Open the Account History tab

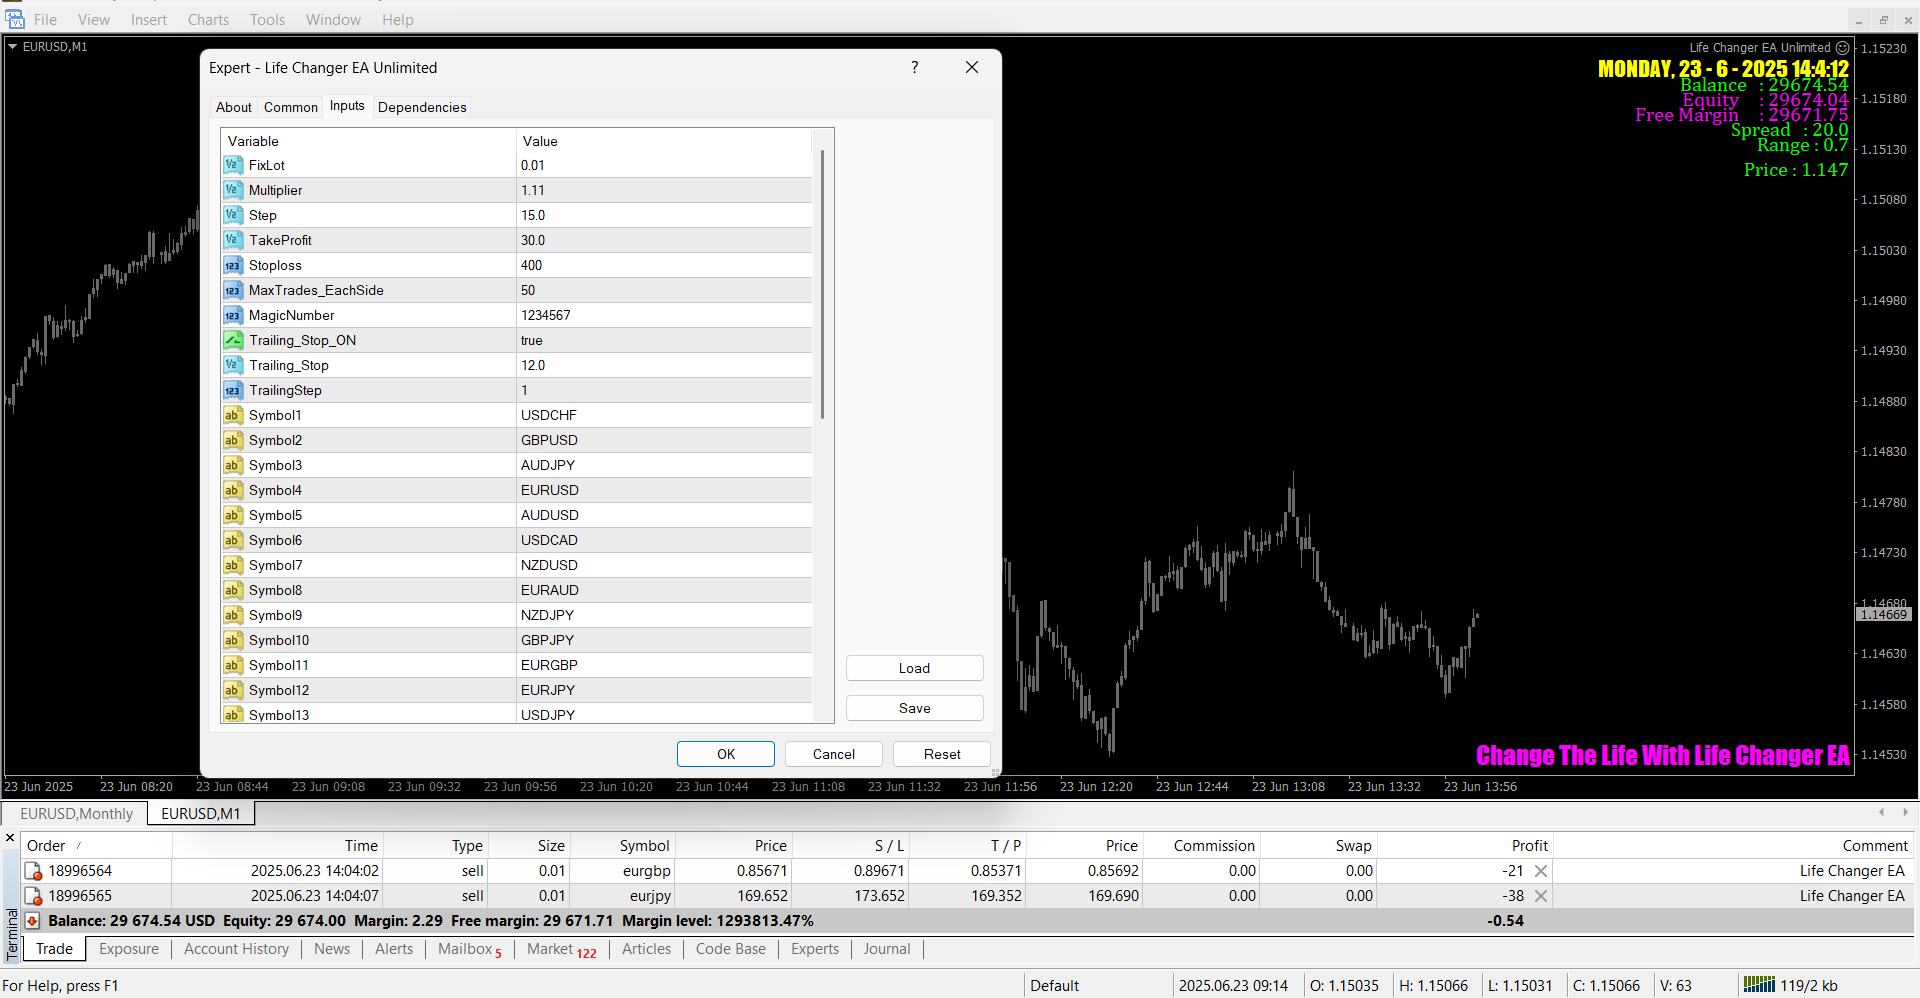point(236,949)
